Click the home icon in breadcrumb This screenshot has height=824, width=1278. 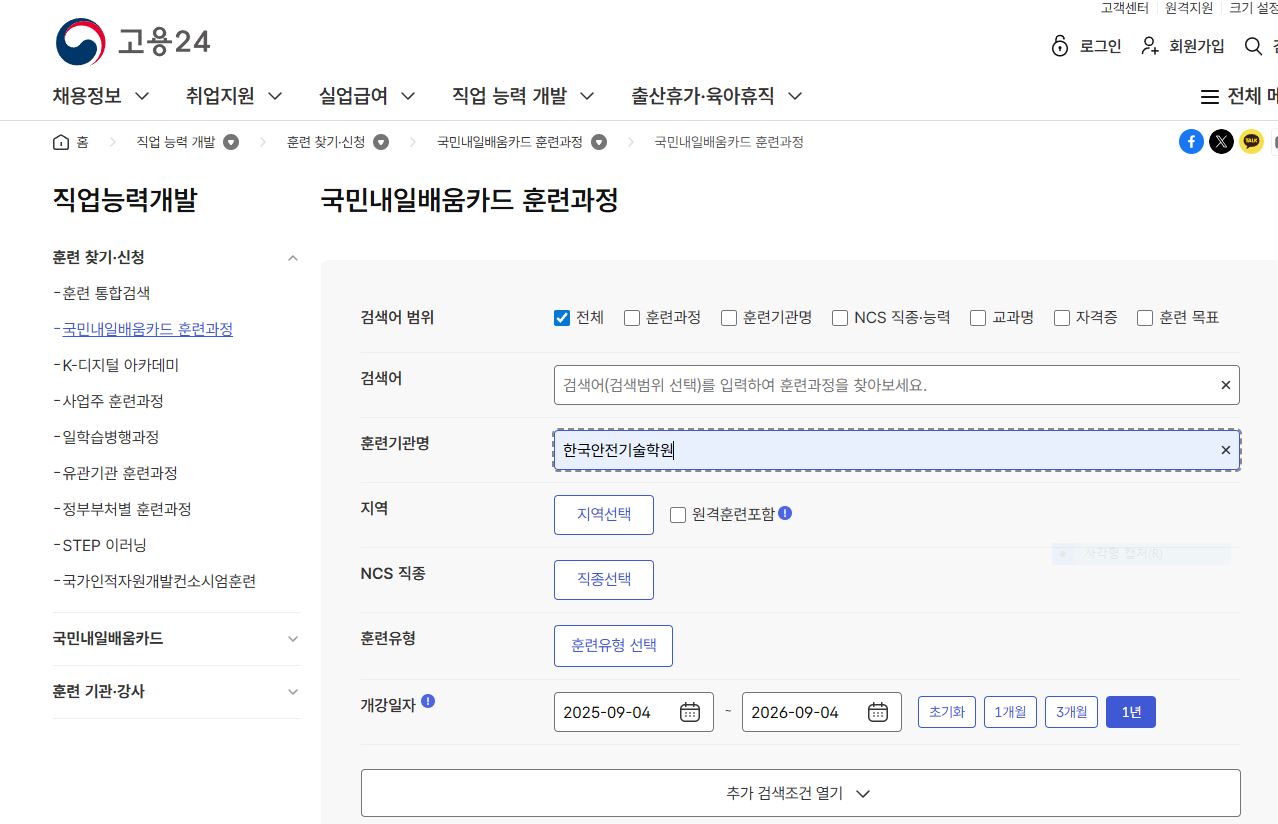61,142
